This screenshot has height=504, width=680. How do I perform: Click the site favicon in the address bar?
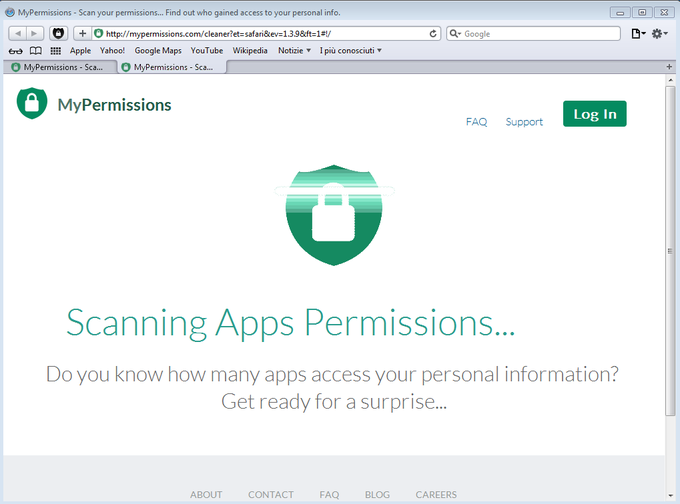click(x=98, y=33)
